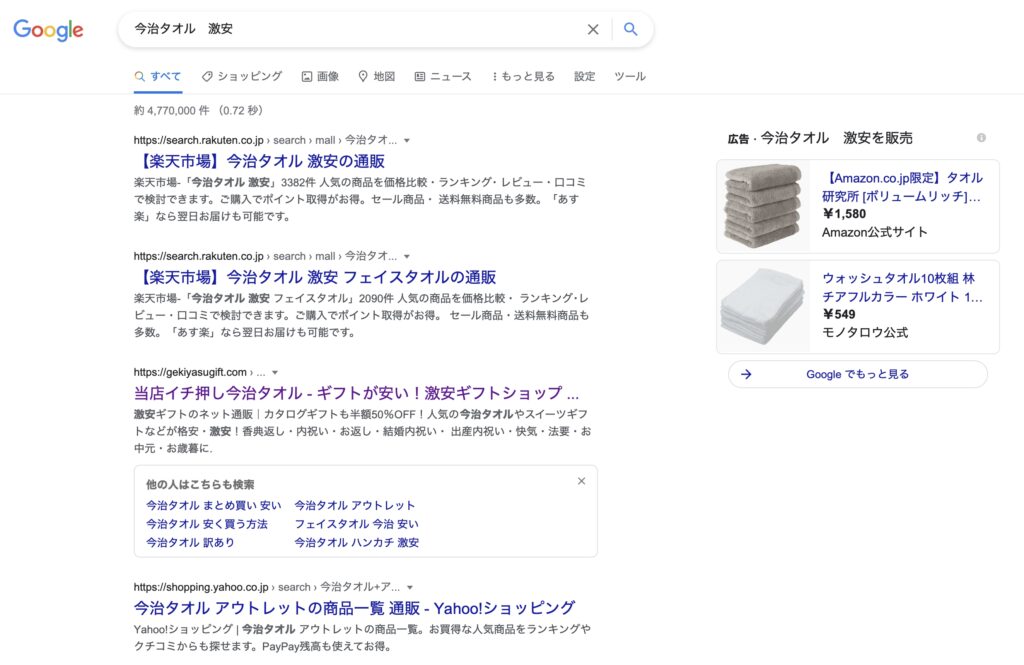Submit search with magnifying glass icon
This screenshot has width=1024, height=665.
coord(630,29)
